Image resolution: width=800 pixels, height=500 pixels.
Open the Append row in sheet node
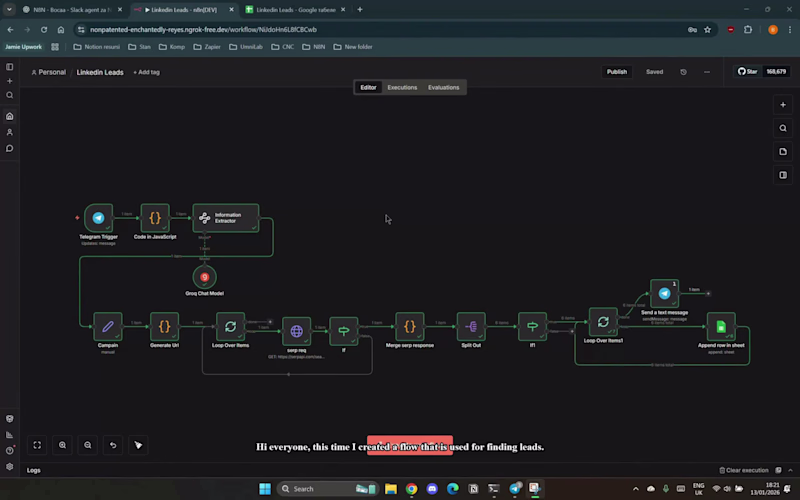coord(721,327)
